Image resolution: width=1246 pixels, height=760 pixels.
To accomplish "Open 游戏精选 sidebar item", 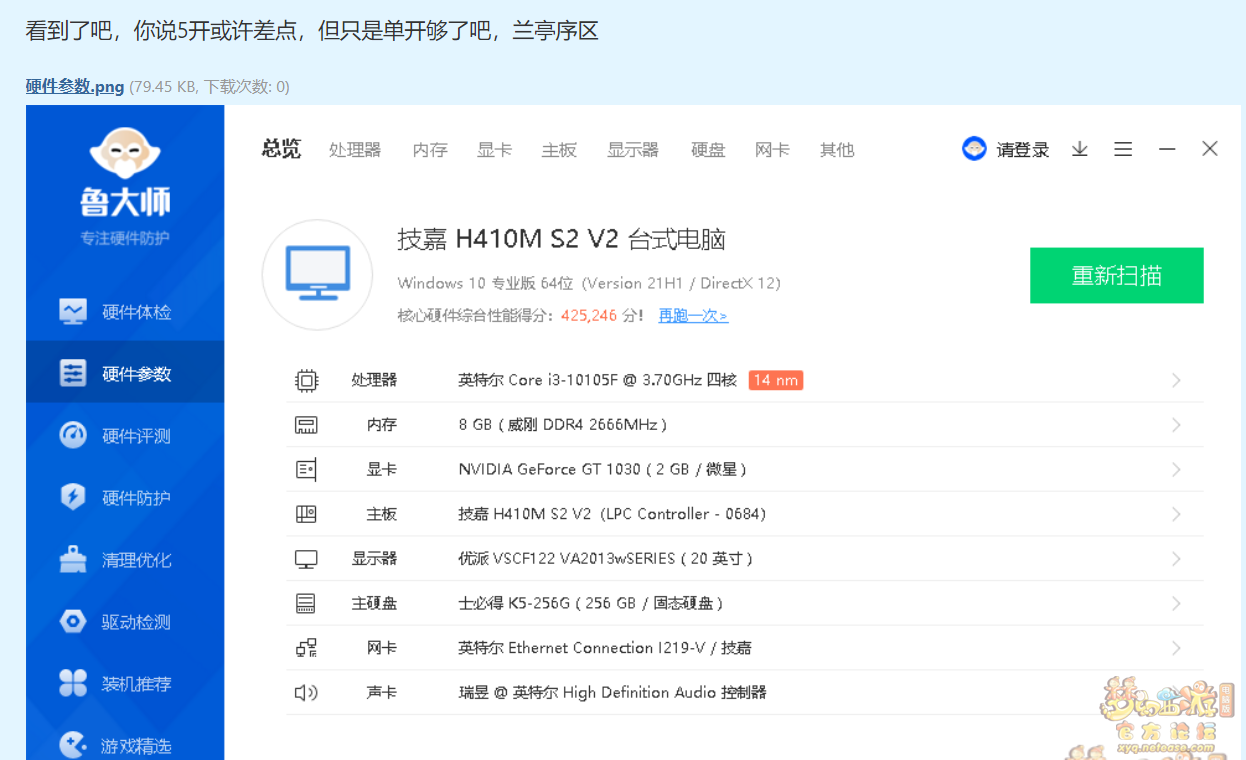I will 125,745.
